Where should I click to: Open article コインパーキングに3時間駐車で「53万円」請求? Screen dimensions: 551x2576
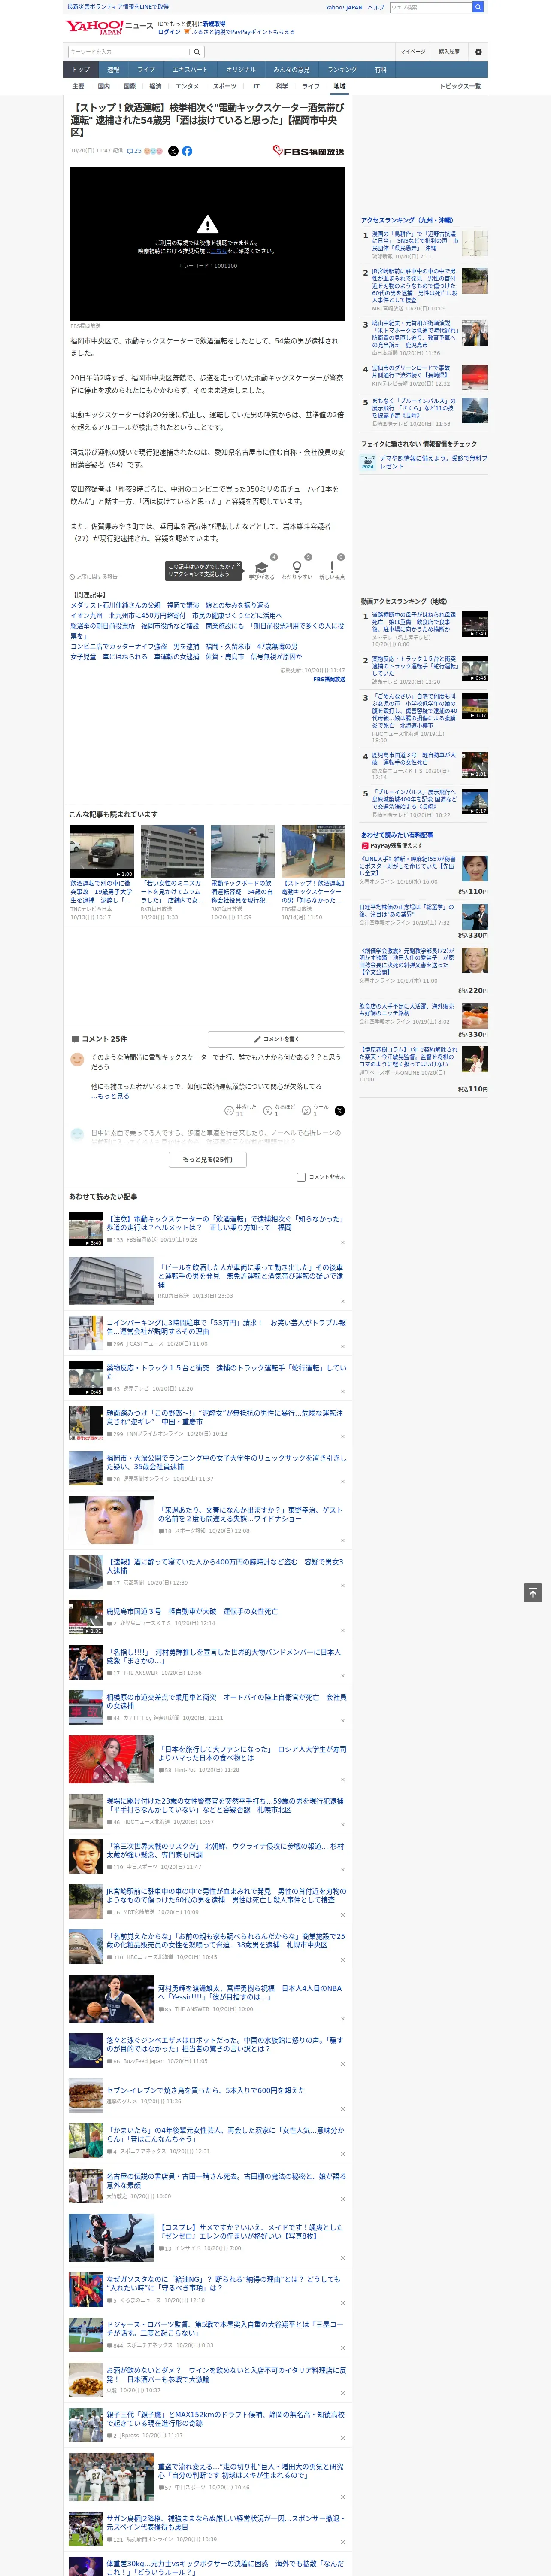226,1327
